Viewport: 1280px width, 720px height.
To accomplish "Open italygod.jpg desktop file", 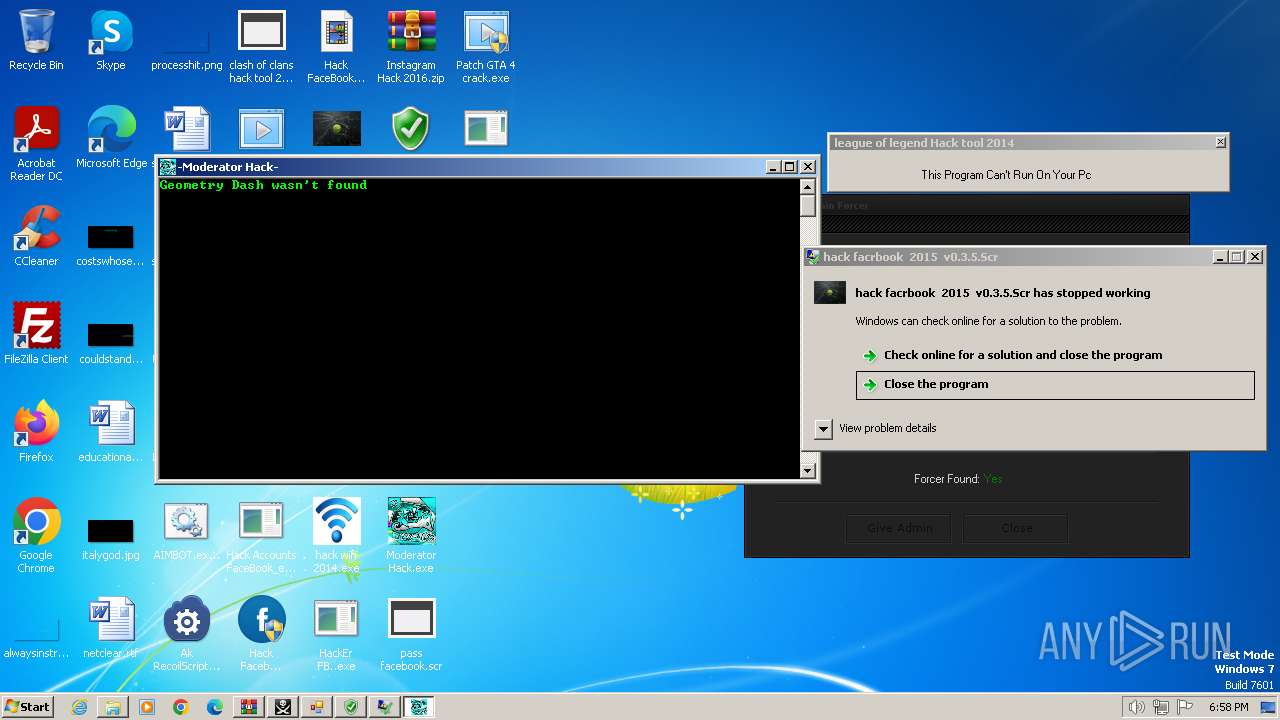I will click(111, 536).
